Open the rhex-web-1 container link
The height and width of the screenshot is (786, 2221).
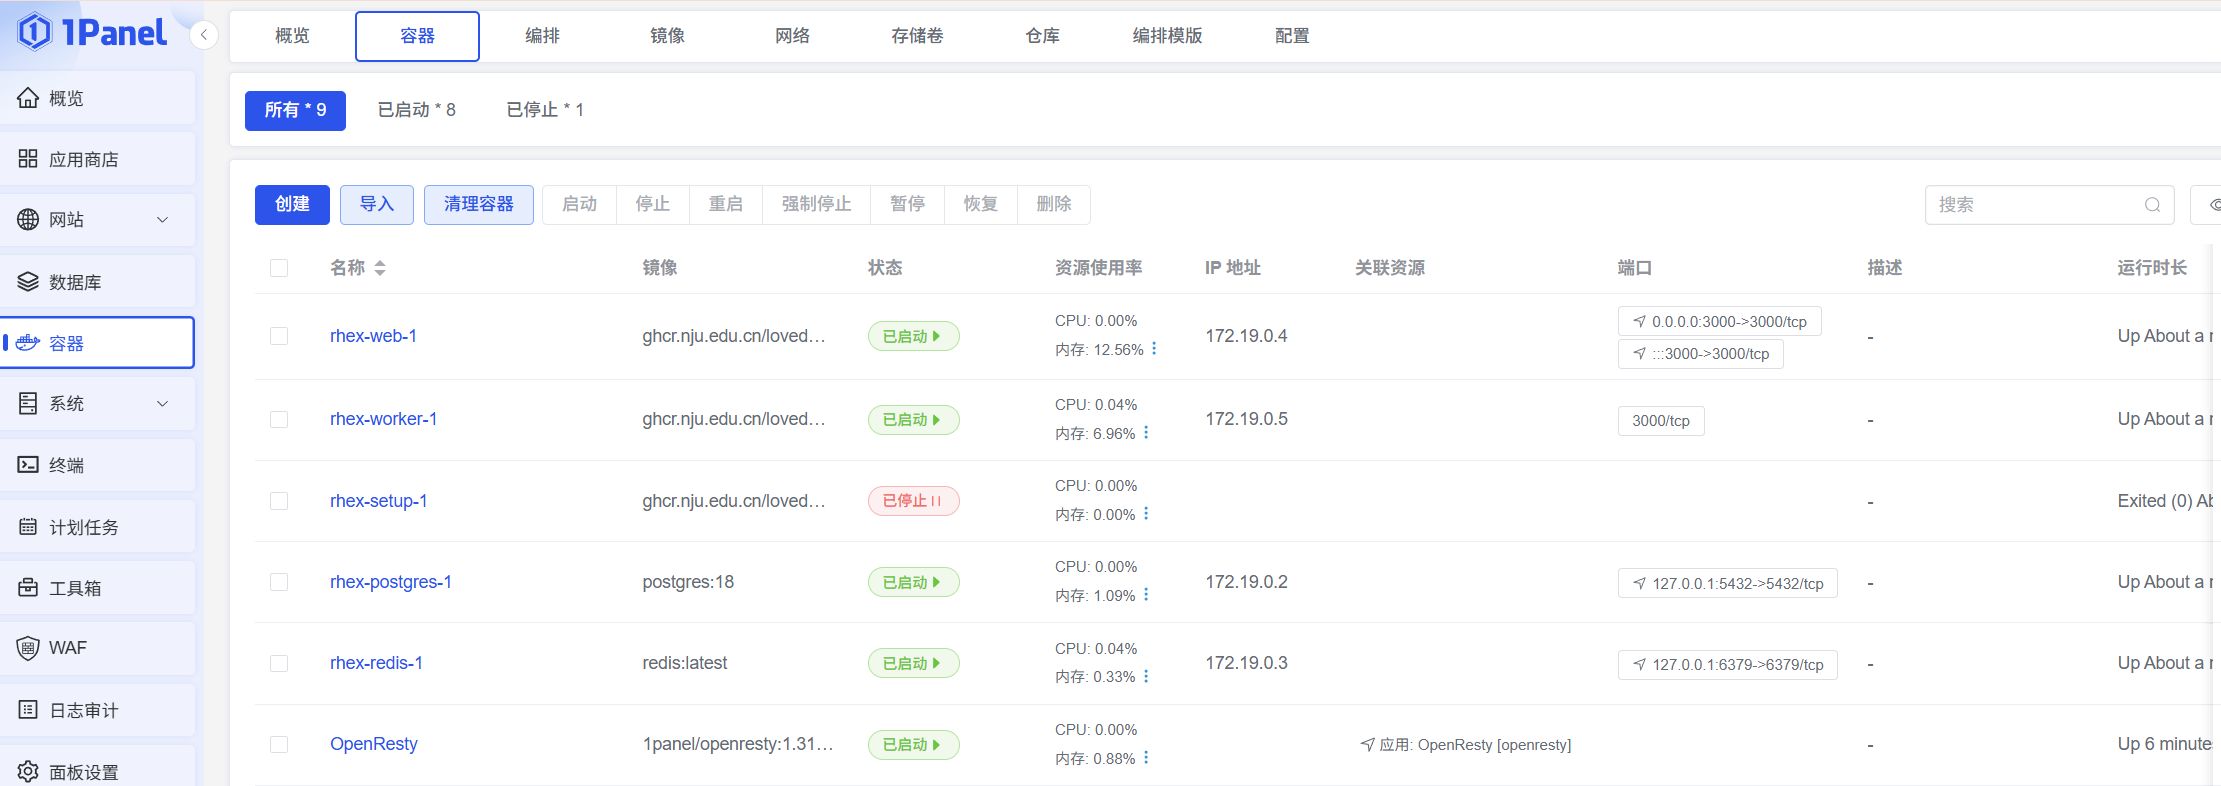tap(373, 336)
